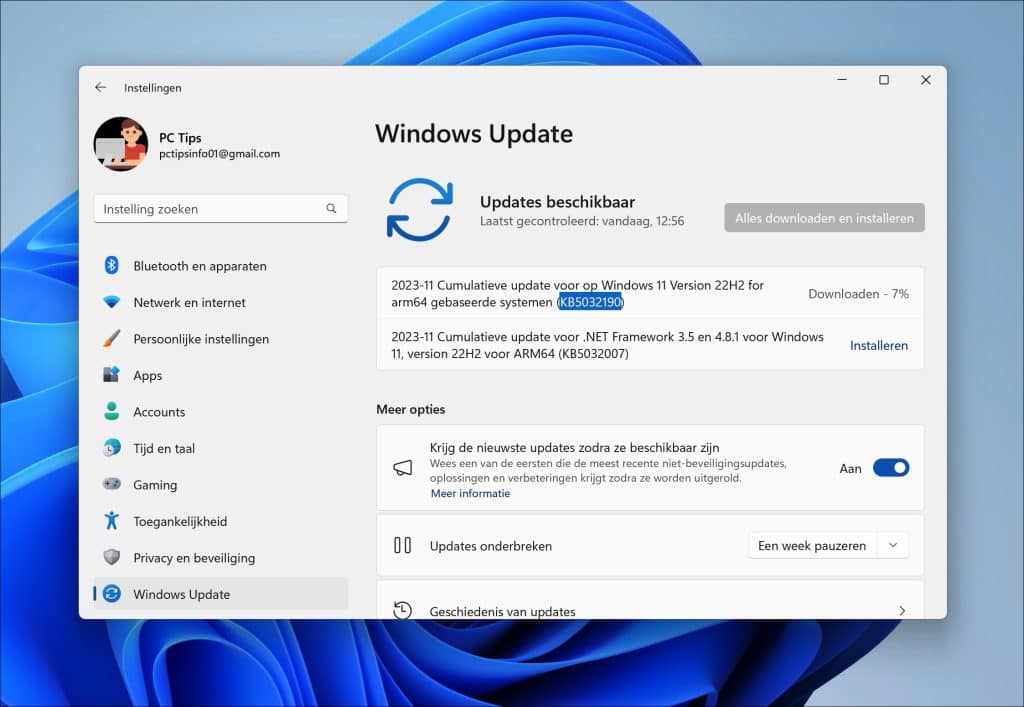Screen dimensions: 1024x707
Task: Click Een week pauzeren button
Action: click(x=812, y=546)
